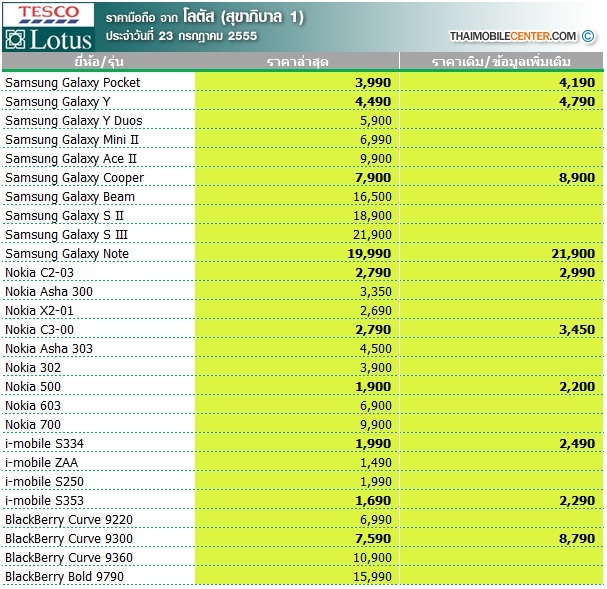Select the i-mobile ZAA name
Viewport: 607px width, 589px height.
click(41, 462)
